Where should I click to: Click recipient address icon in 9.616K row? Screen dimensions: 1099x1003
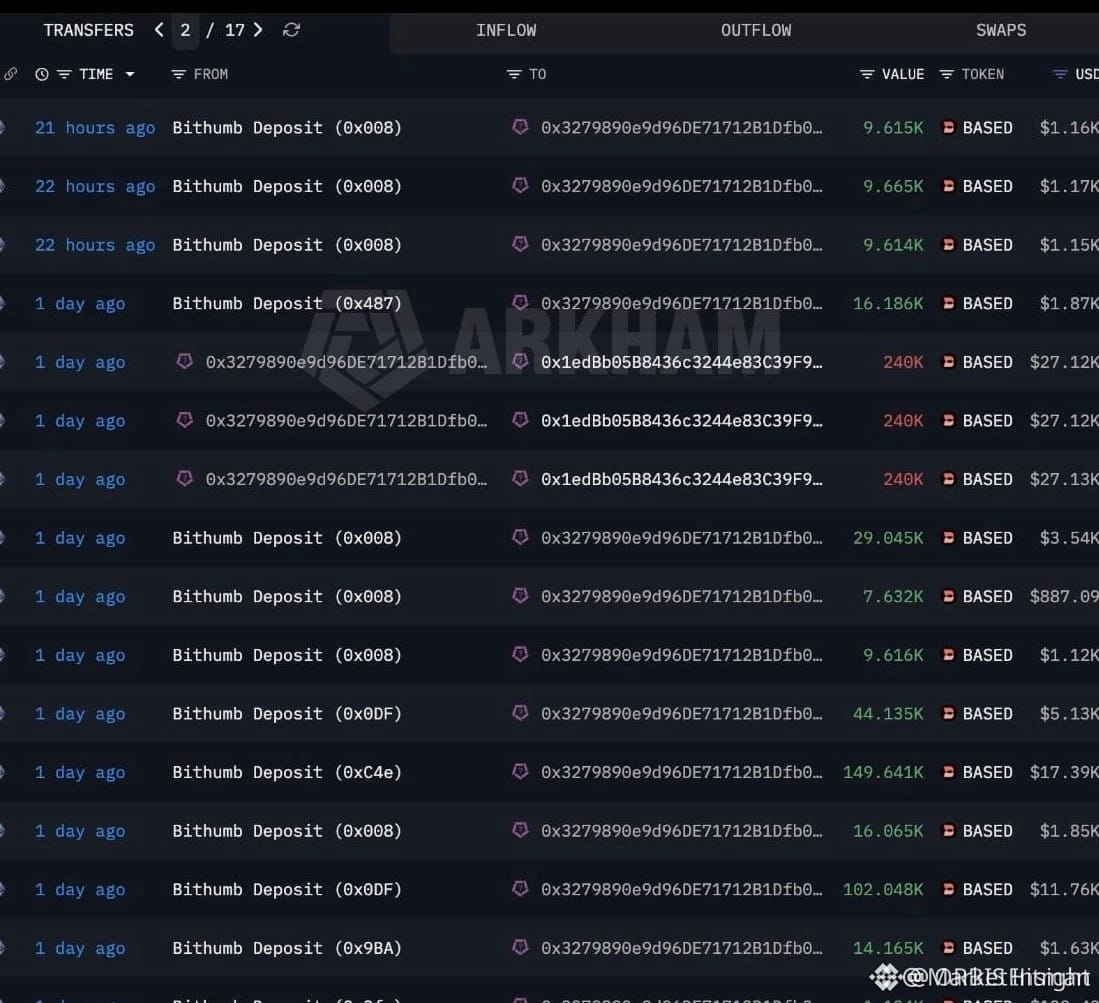(x=520, y=654)
